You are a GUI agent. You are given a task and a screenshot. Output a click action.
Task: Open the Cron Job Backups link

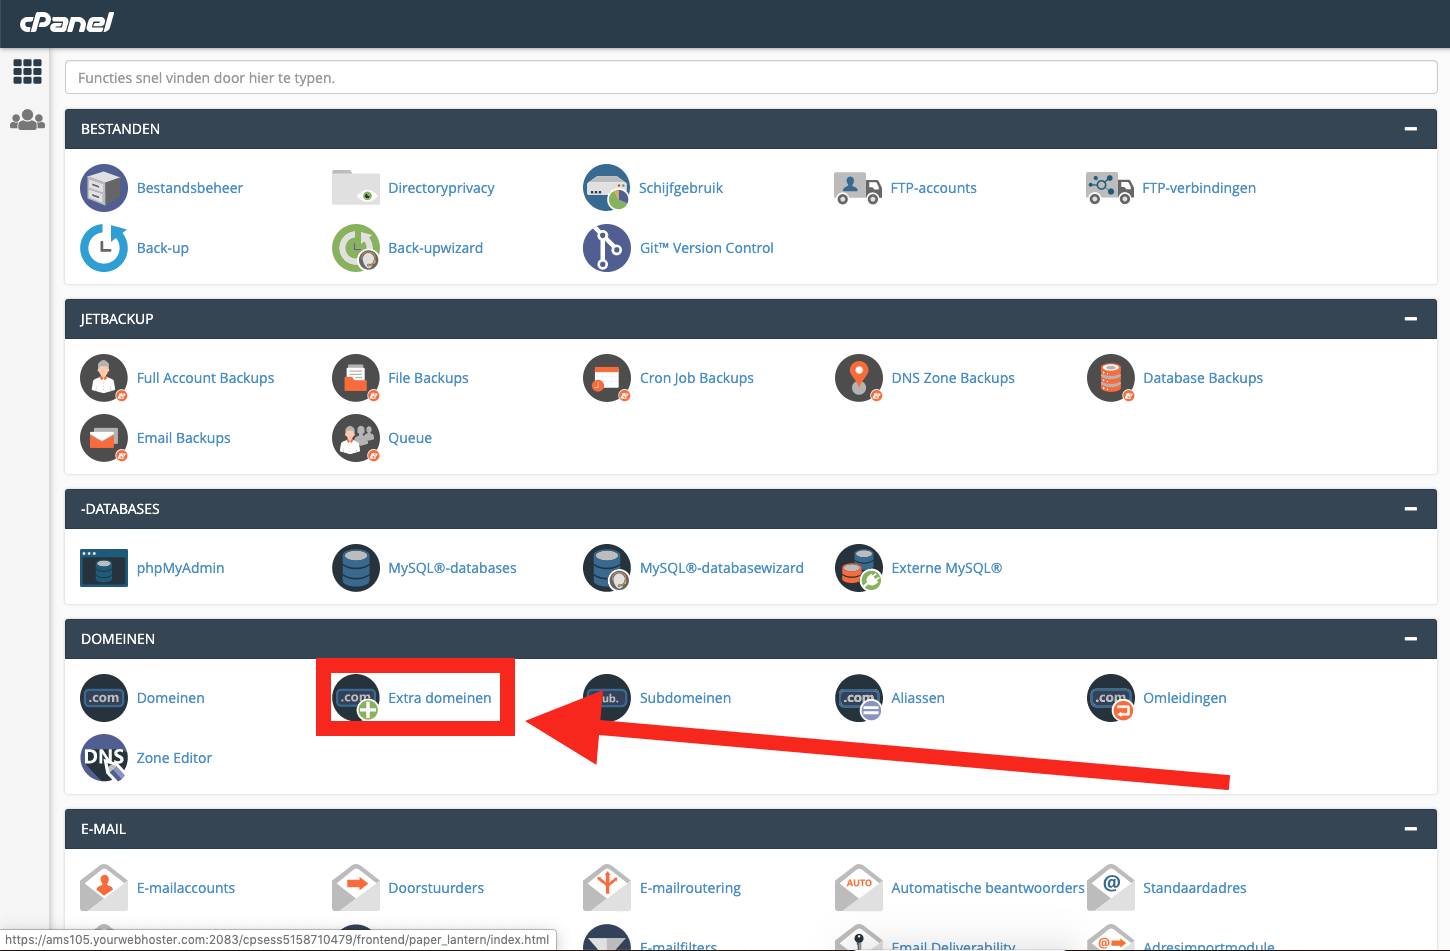(x=697, y=378)
